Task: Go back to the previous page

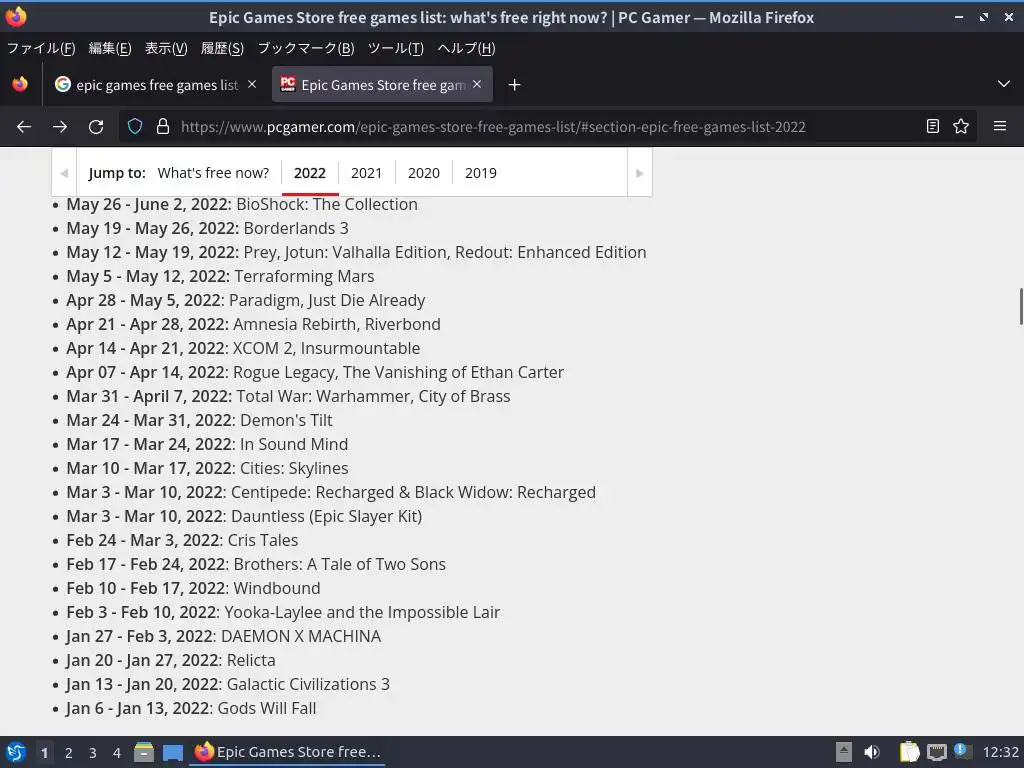Action: pyautogui.click(x=24, y=127)
